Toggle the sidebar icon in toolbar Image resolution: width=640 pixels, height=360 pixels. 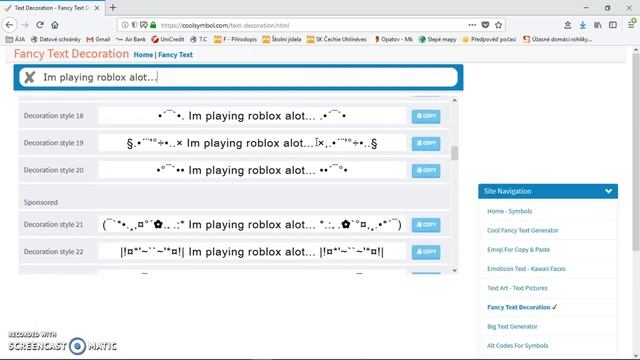click(x=613, y=25)
